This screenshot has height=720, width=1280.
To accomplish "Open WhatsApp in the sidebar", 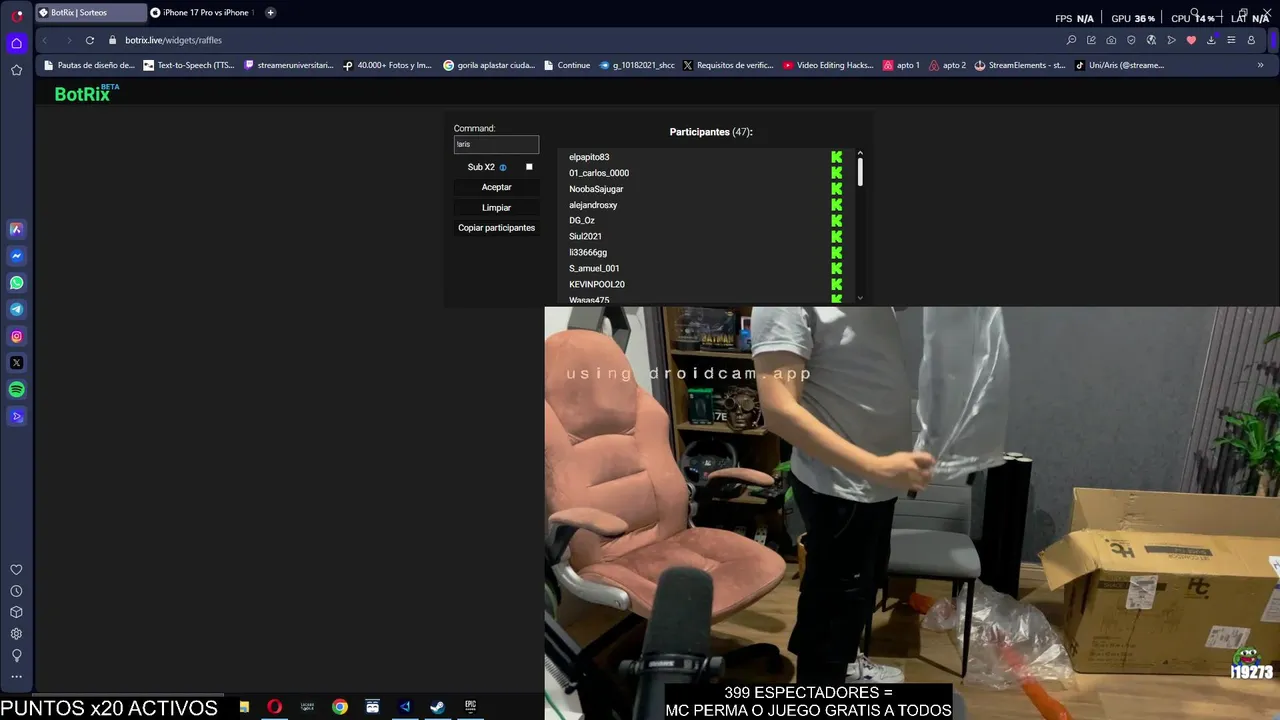I will click(x=16, y=283).
